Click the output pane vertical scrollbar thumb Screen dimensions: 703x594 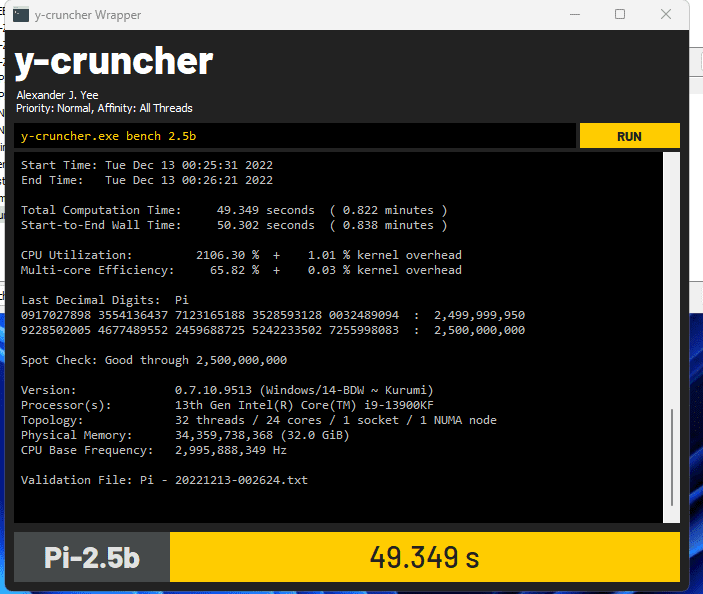point(672,457)
